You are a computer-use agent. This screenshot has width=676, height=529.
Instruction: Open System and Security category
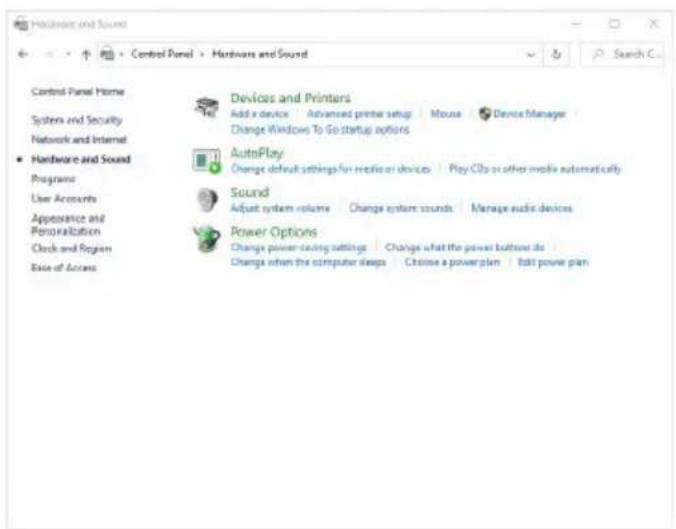tap(77, 119)
